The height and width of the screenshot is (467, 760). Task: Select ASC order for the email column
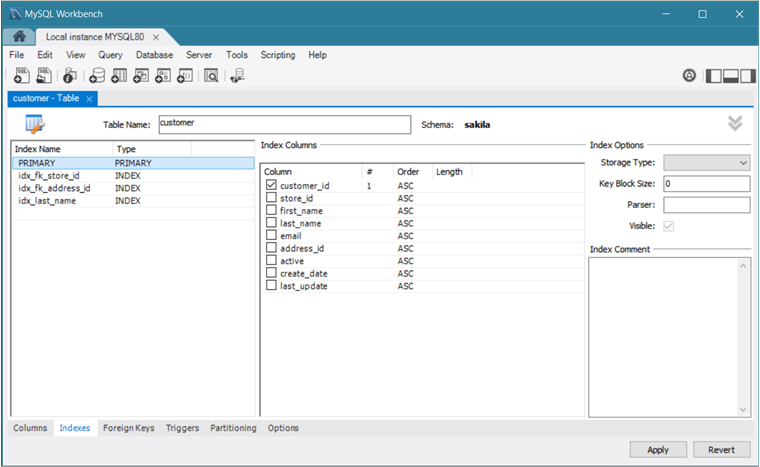[x=405, y=236]
